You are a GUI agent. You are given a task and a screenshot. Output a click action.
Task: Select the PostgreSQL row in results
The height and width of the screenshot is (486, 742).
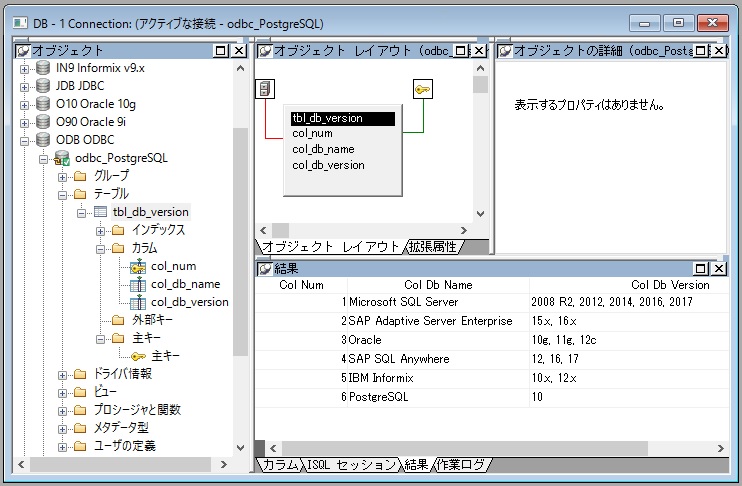point(376,397)
